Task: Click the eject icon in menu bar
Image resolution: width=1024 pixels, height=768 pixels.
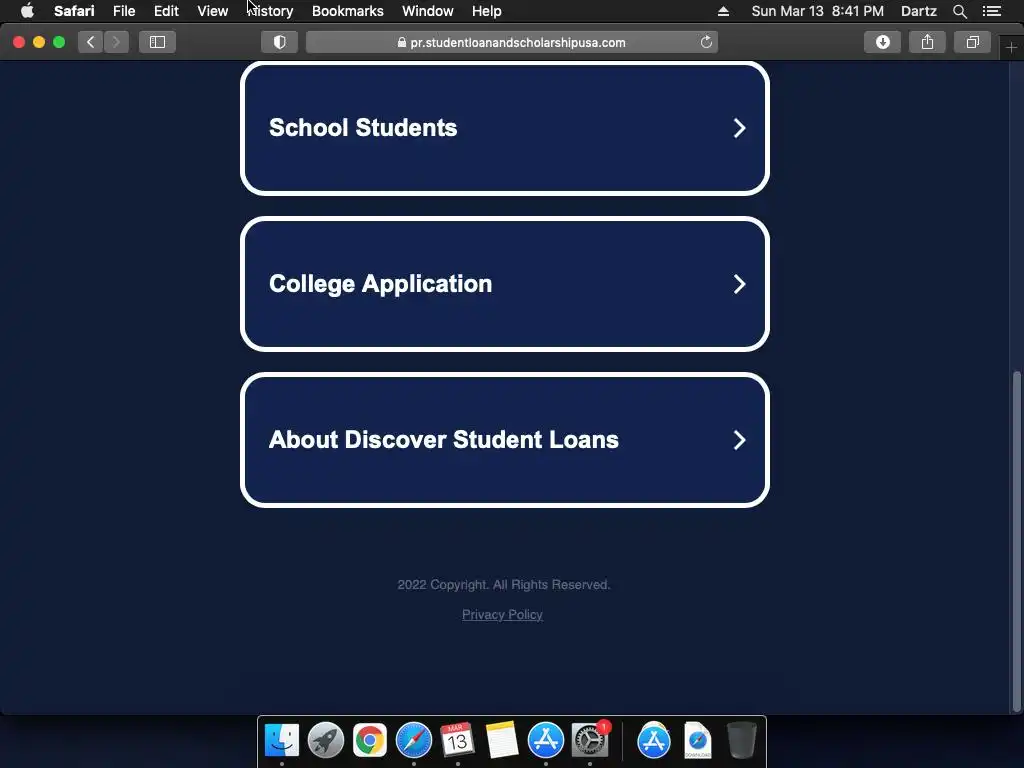Action: (723, 11)
